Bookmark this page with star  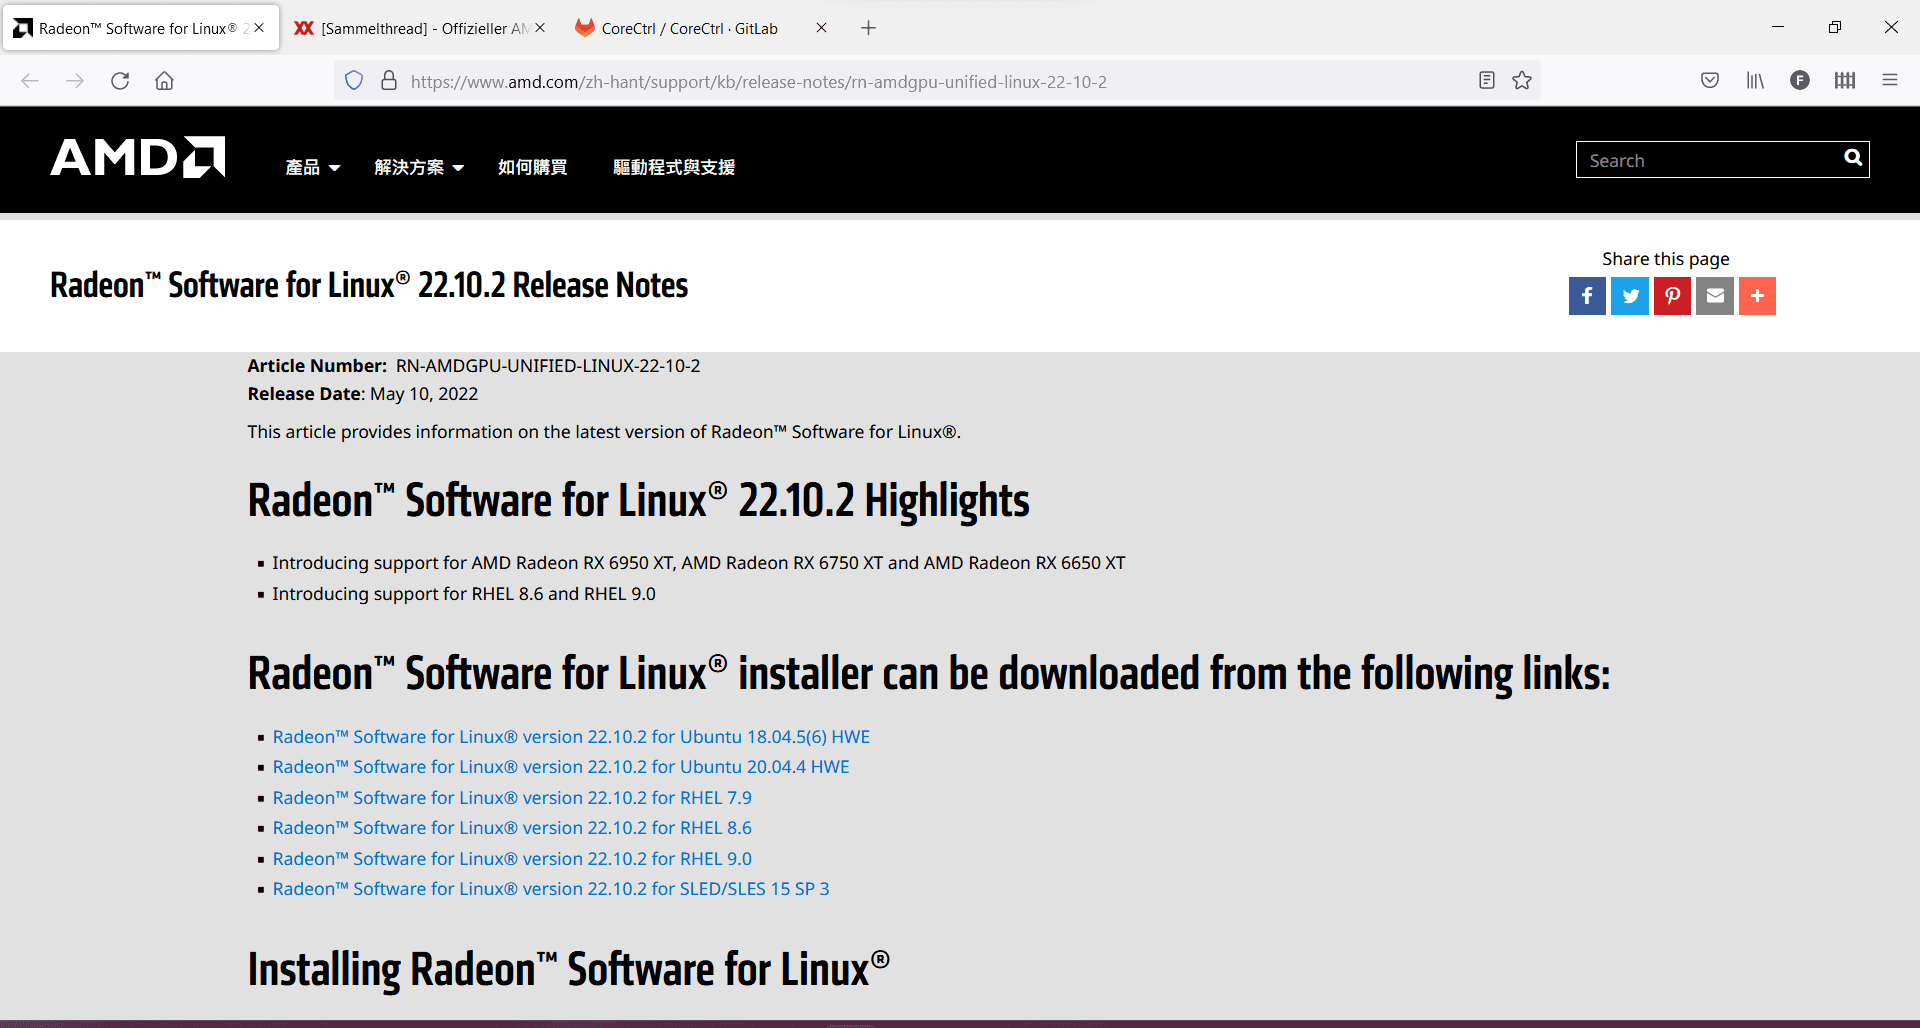pyautogui.click(x=1522, y=81)
